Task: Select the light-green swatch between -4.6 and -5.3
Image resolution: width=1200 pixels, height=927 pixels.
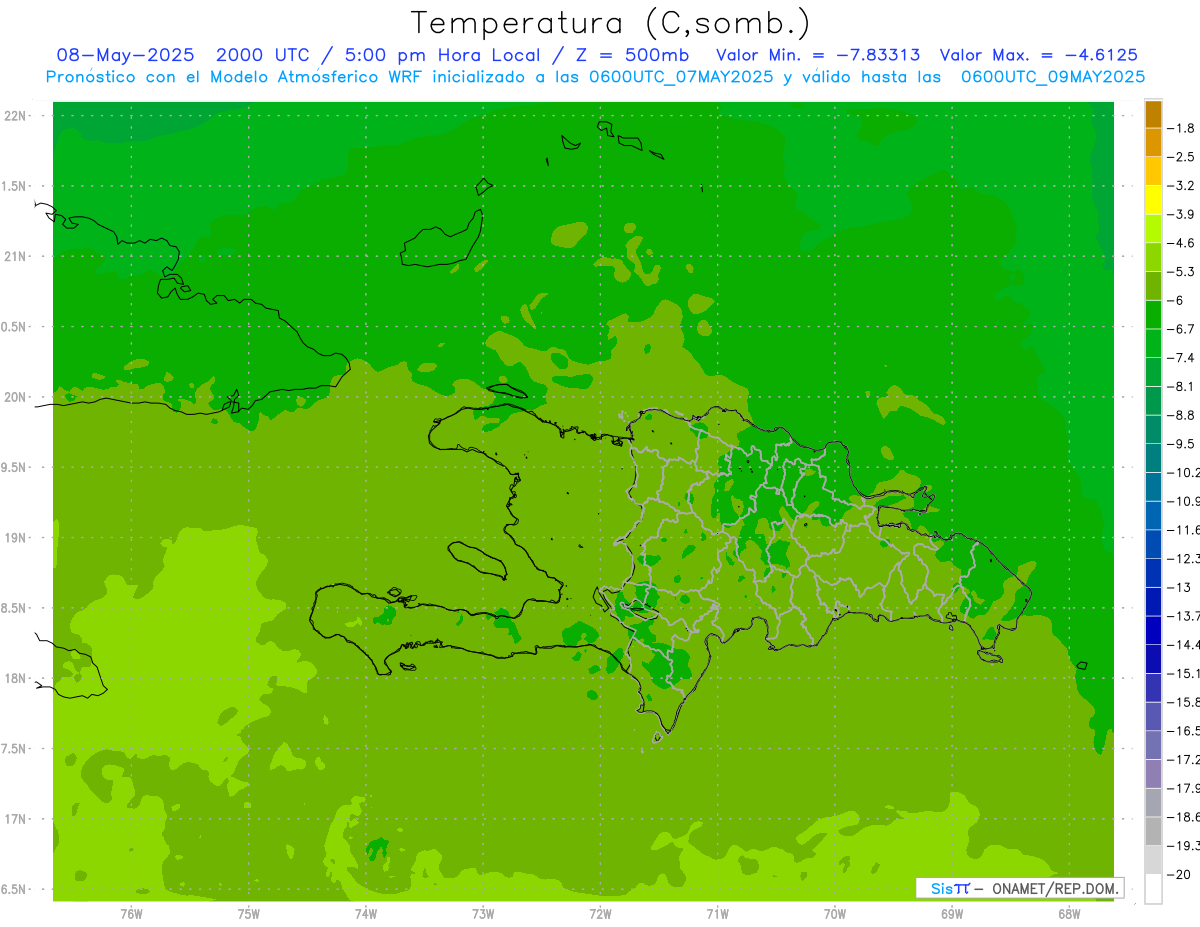Action: (1153, 257)
